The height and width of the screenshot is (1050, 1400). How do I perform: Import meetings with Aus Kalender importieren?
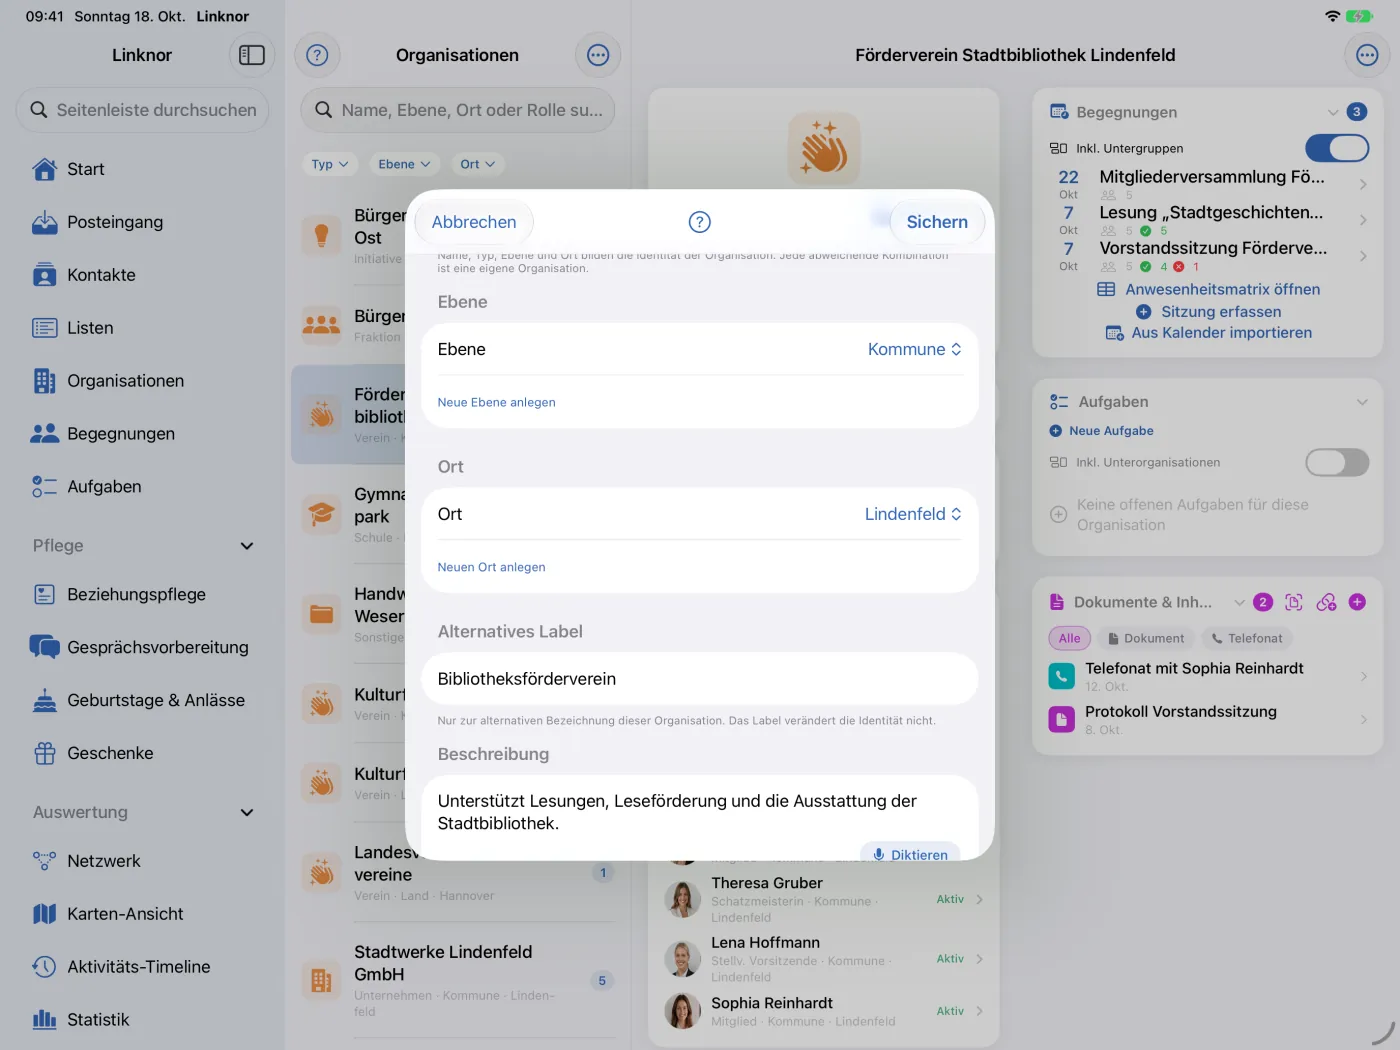click(x=1209, y=333)
